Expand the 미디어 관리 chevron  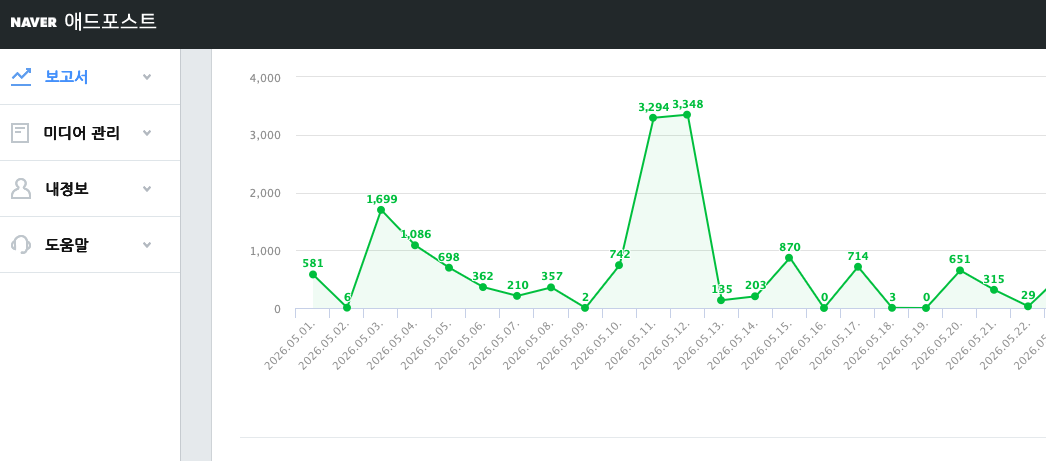(x=147, y=133)
